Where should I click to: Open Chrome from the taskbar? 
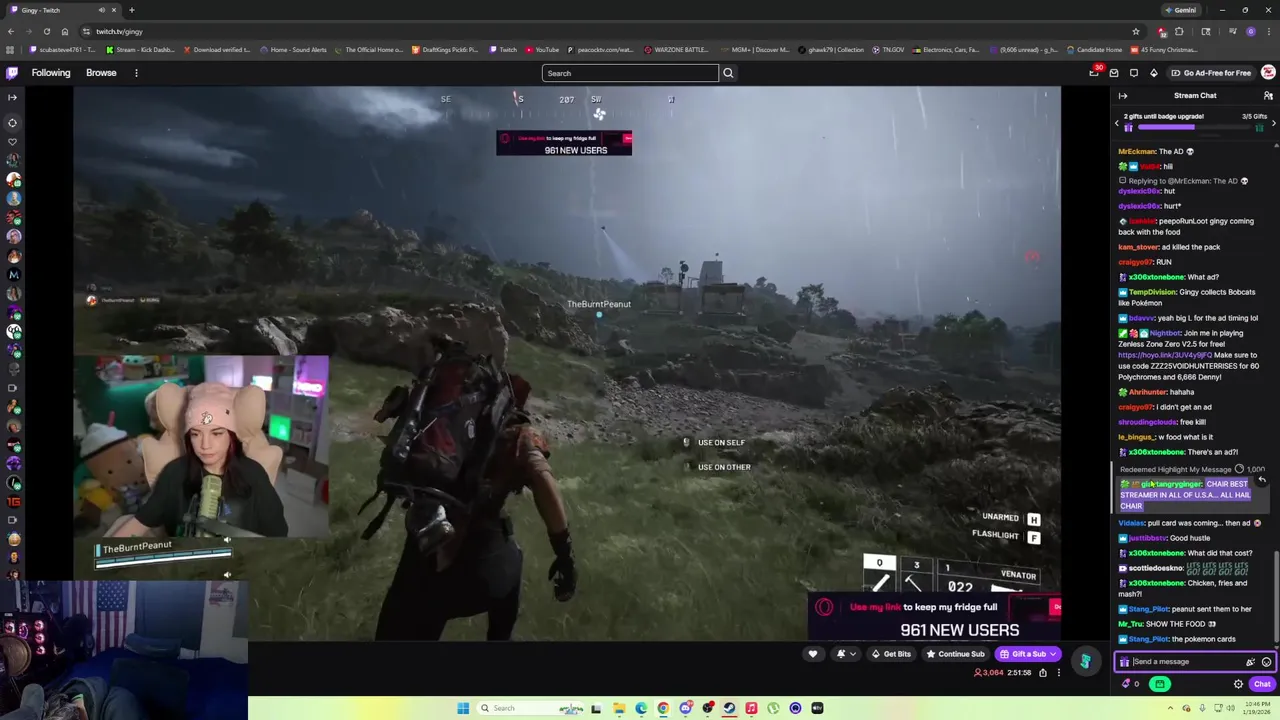[663, 708]
